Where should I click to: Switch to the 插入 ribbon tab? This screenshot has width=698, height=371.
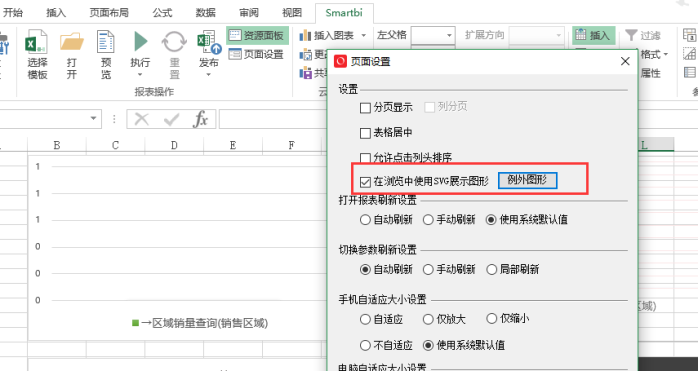(x=56, y=12)
